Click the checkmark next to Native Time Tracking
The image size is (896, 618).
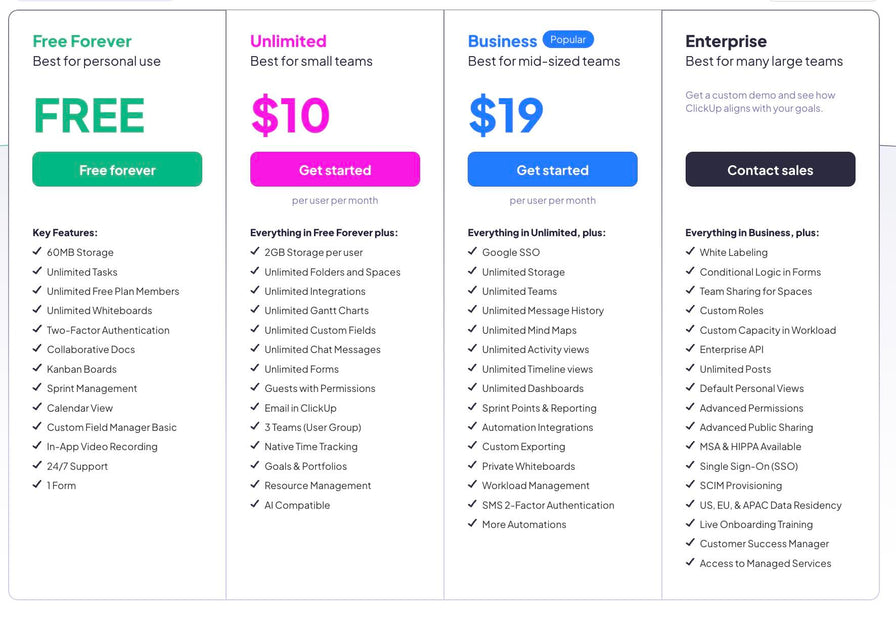pos(256,447)
